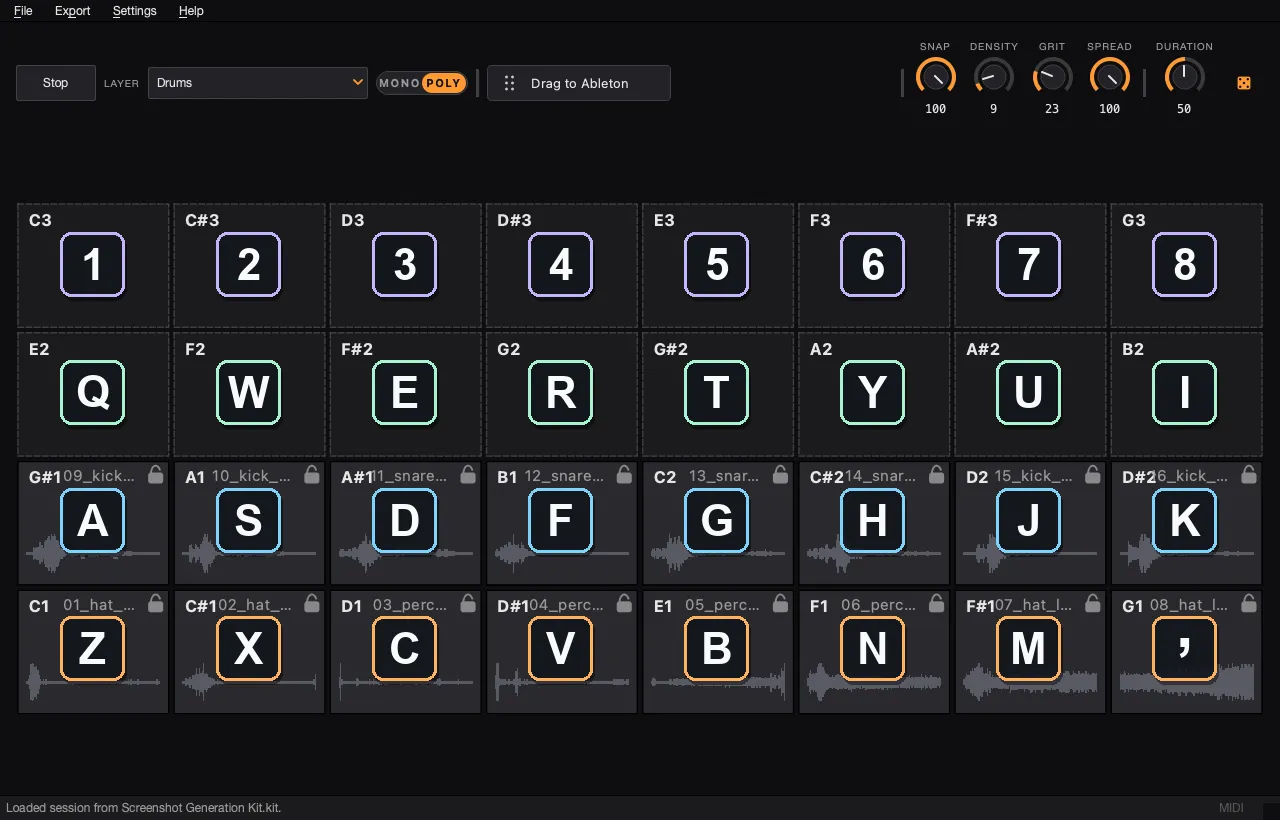Trigger the C#3 pad key 2
The width and height of the screenshot is (1280, 820).
point(249,265)
